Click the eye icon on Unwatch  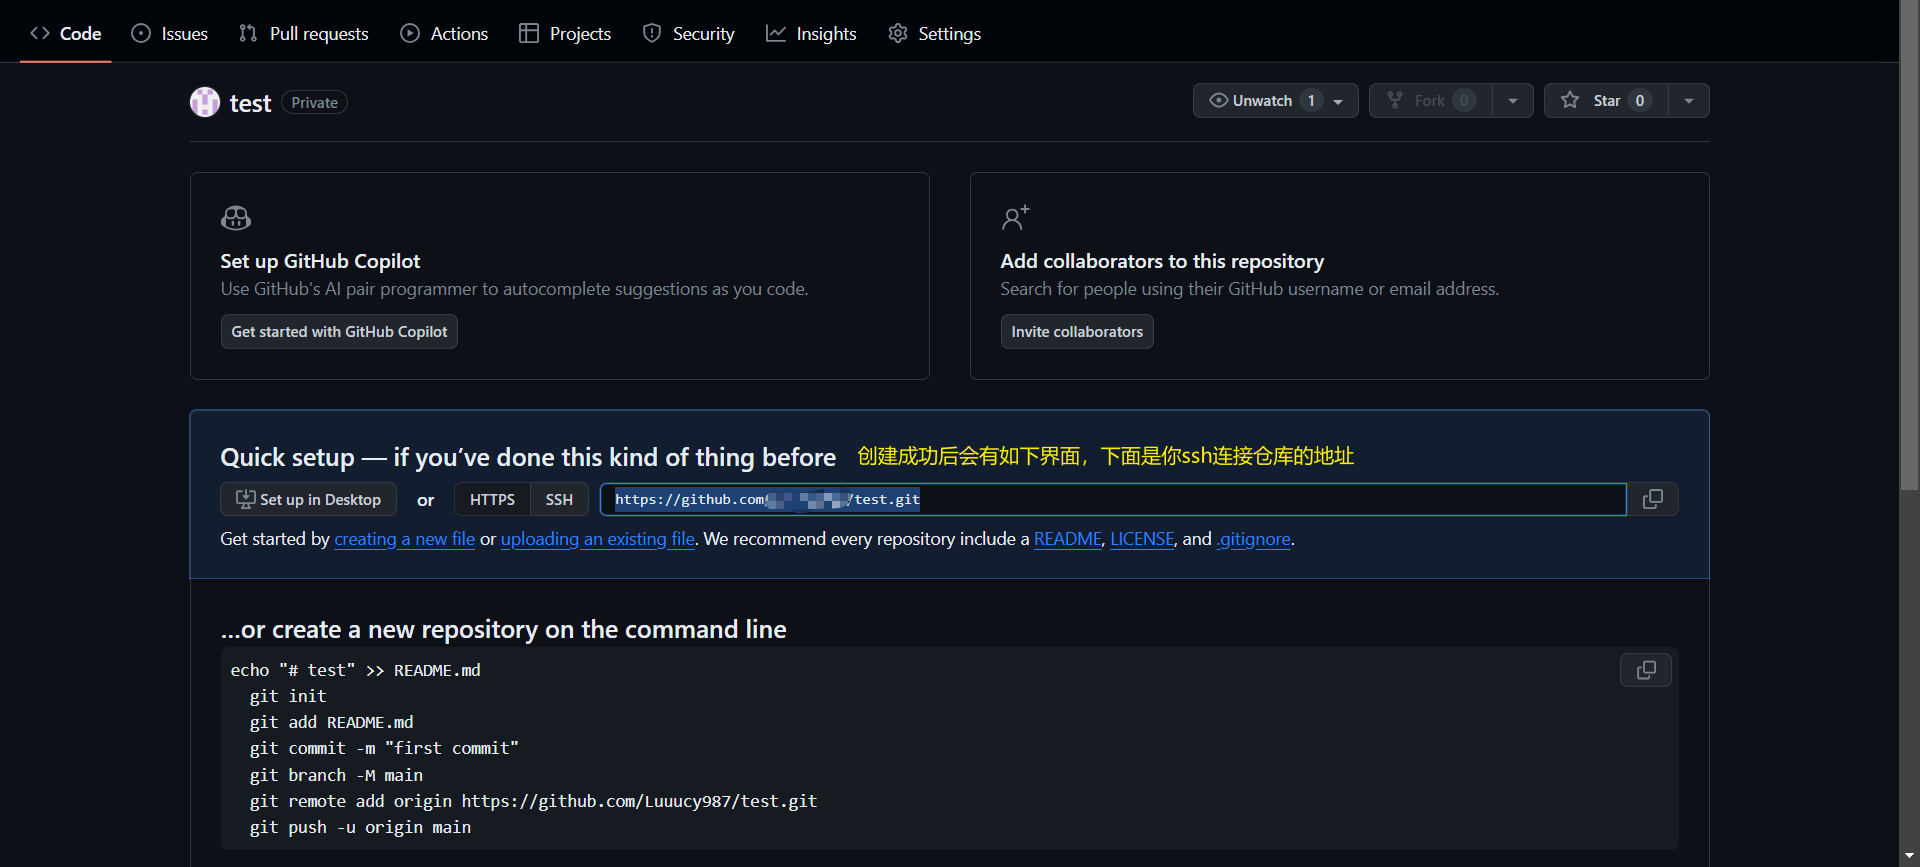point(1218,100)
